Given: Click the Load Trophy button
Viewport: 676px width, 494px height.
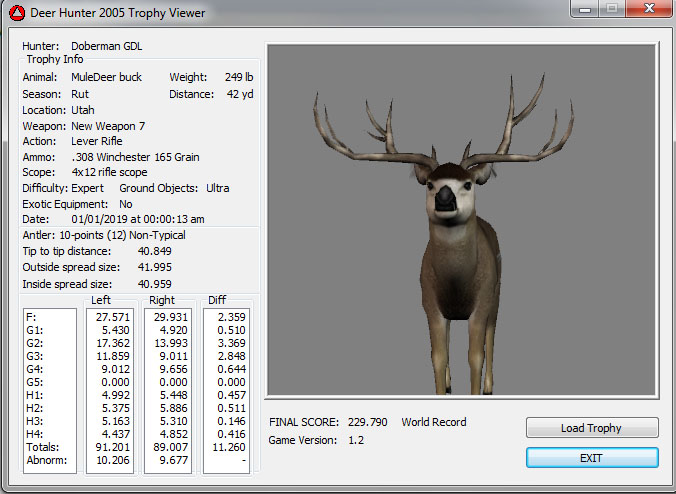Looking at the screenshot, I should [x=591, y=428].
